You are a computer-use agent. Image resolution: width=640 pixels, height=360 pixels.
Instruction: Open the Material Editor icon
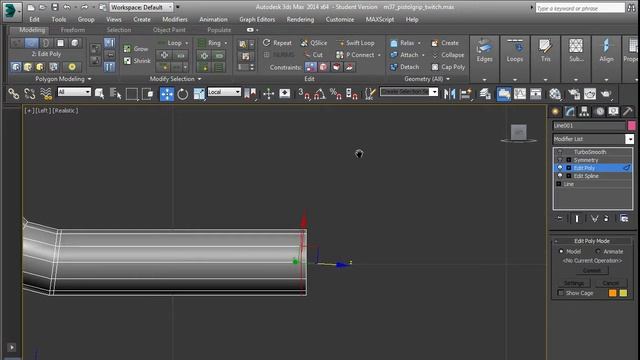tap(555, 94)
